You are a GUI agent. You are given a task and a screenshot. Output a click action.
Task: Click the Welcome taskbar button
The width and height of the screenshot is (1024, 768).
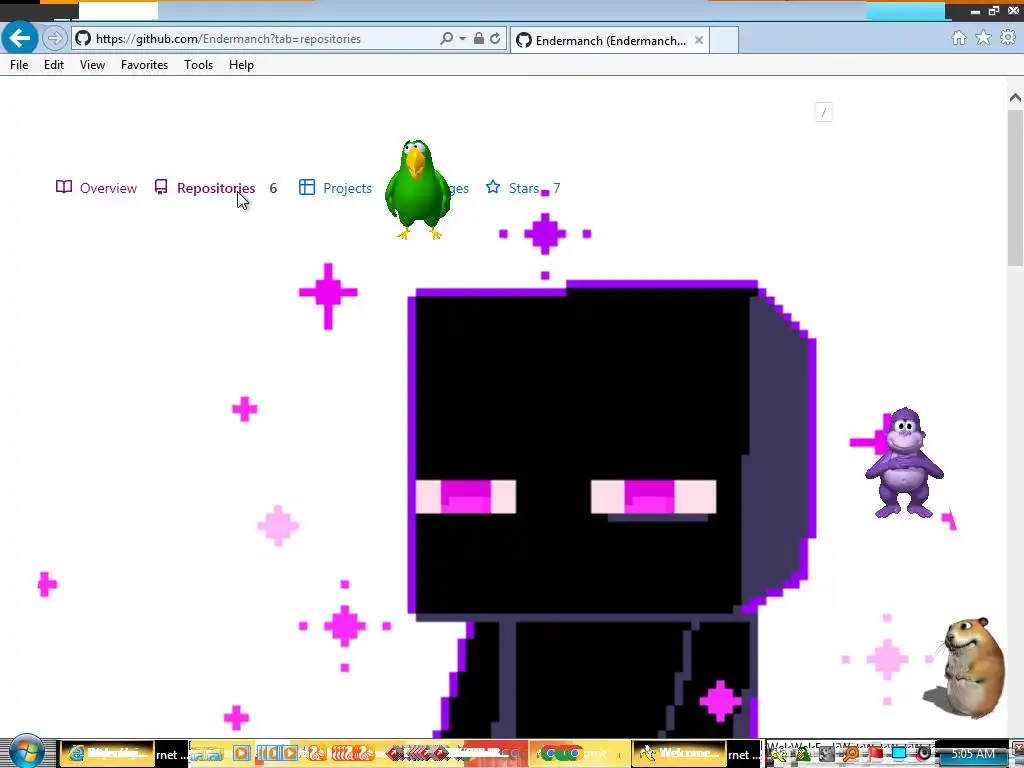(679, 754)
